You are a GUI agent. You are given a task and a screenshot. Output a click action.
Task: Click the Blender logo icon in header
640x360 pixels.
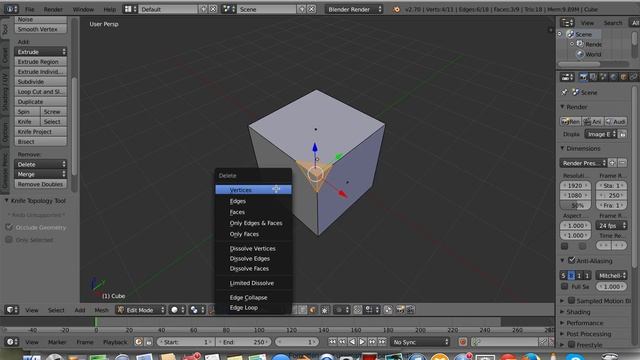396,9
